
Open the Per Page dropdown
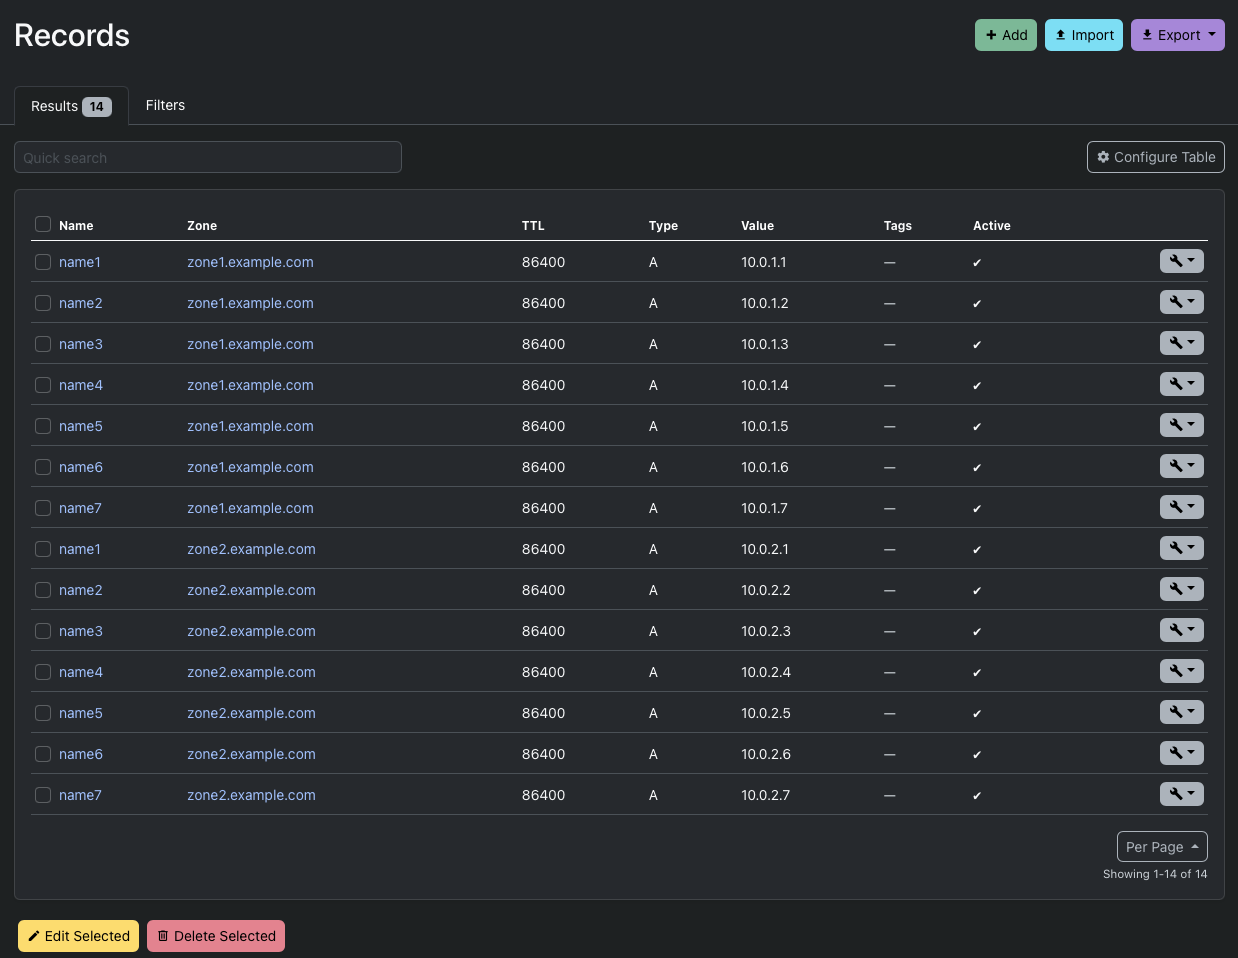pos(1161,847)
